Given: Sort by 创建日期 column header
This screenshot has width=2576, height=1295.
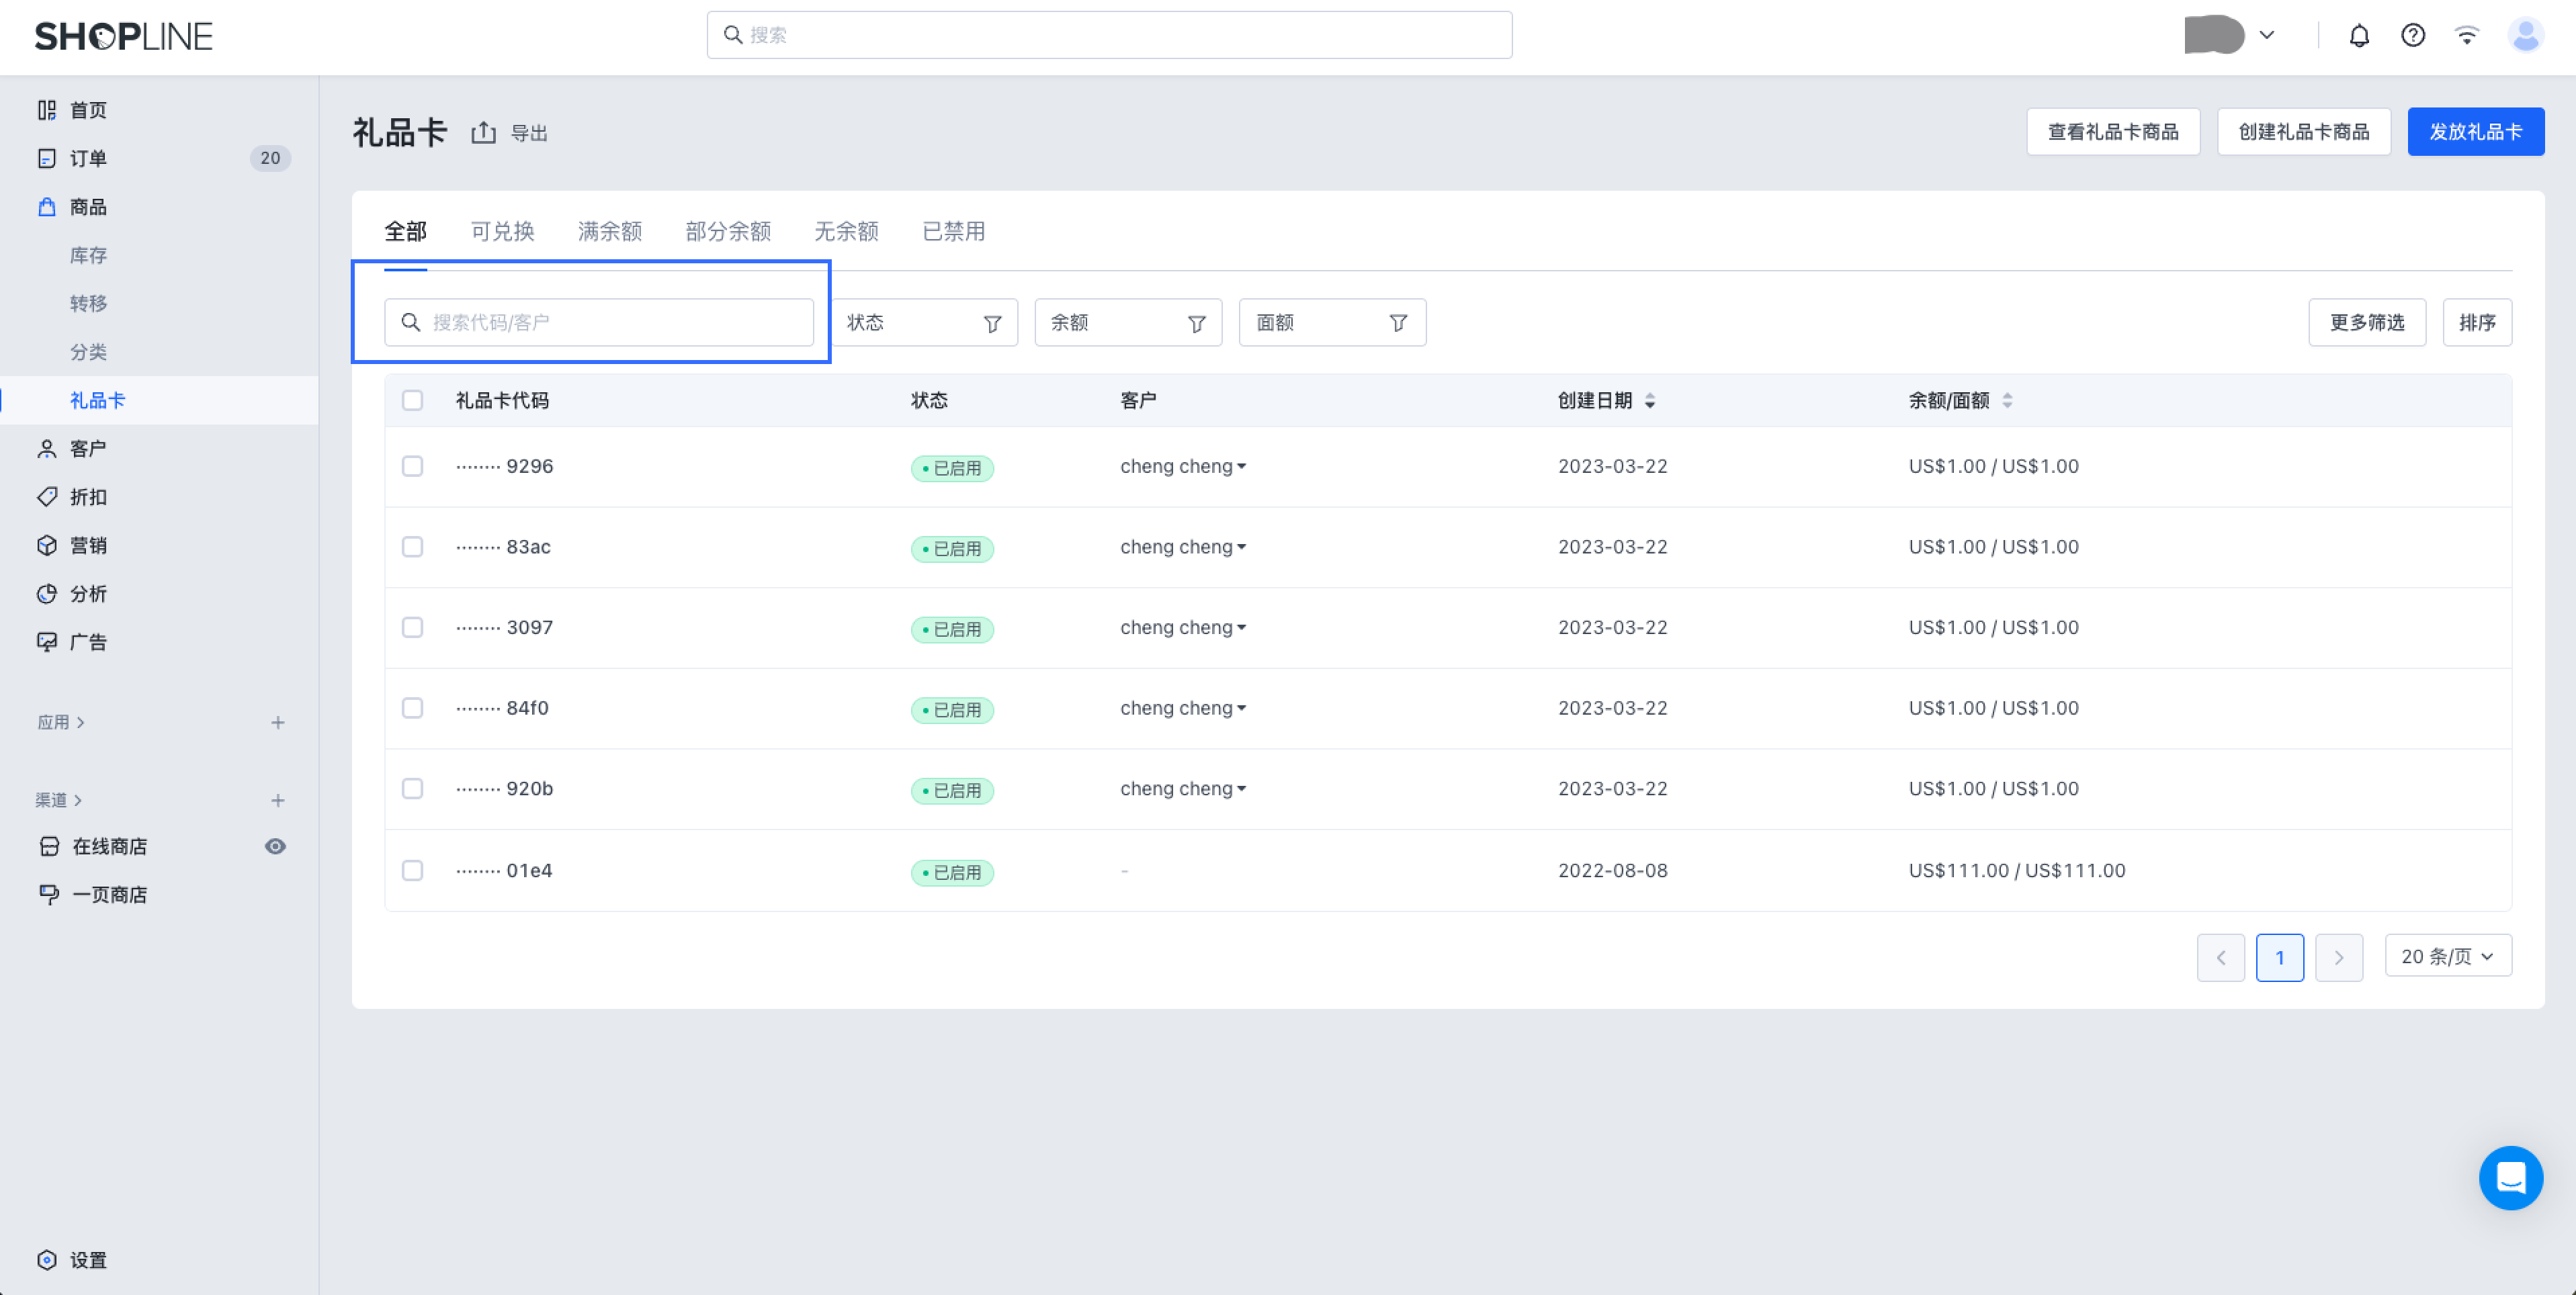Looking at the screenshot, I should click(x=1606, y=400).
